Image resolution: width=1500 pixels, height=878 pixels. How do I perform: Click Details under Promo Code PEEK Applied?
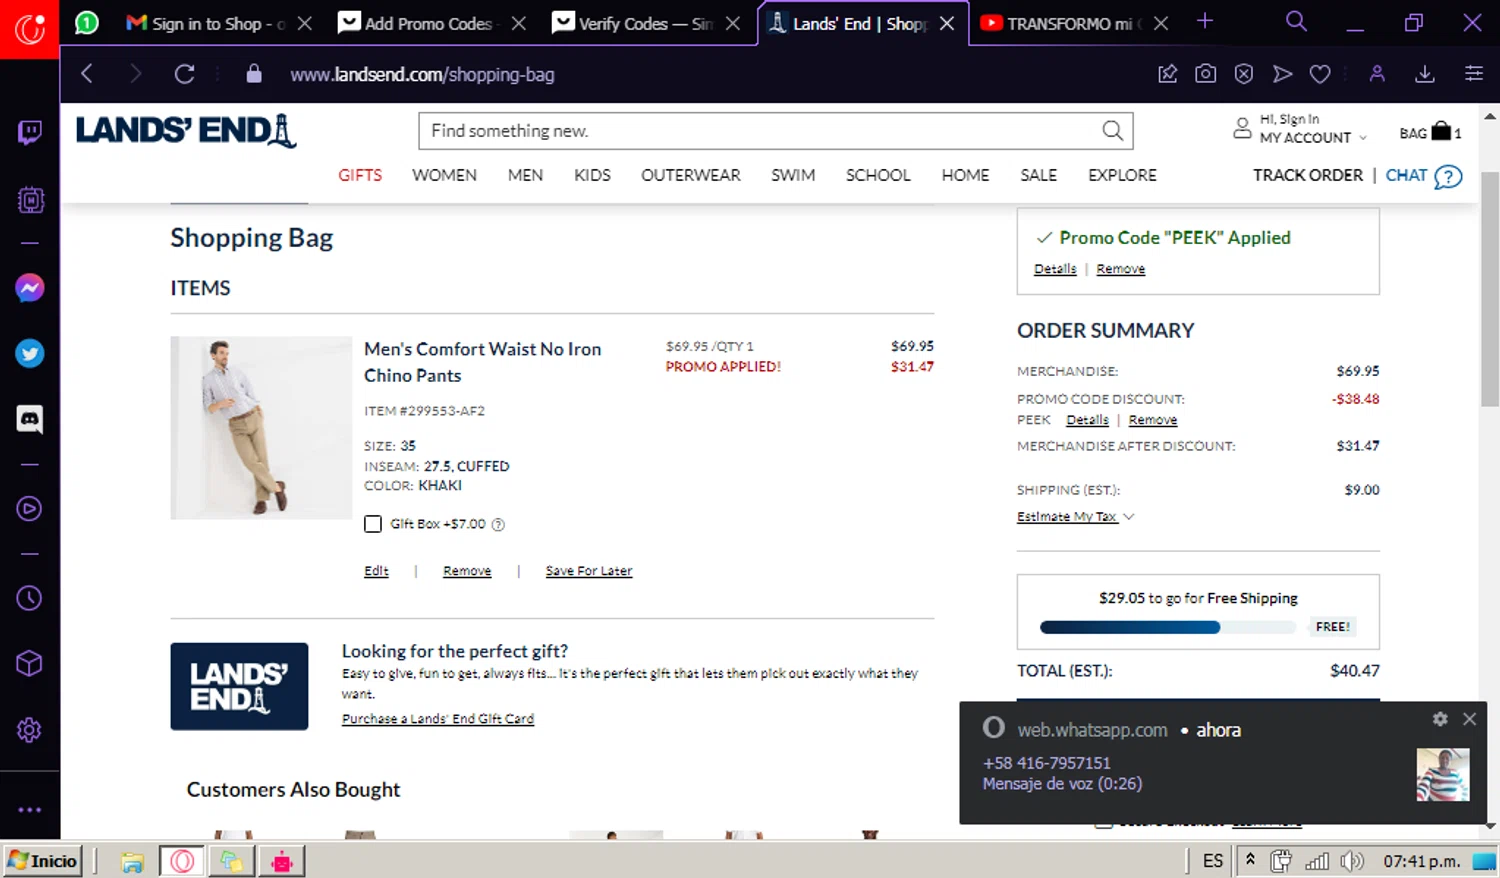[1055, 269]
